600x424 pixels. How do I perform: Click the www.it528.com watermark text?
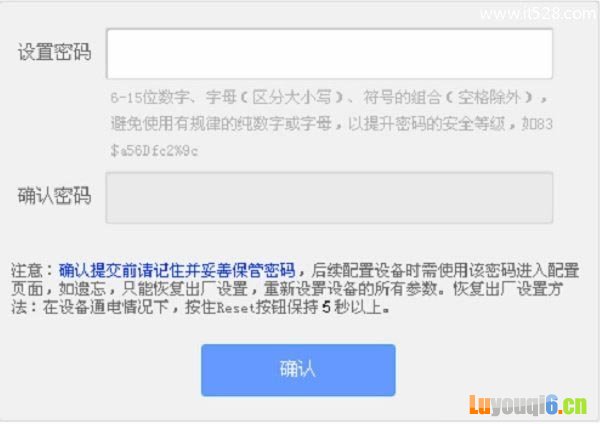point(537,14)
